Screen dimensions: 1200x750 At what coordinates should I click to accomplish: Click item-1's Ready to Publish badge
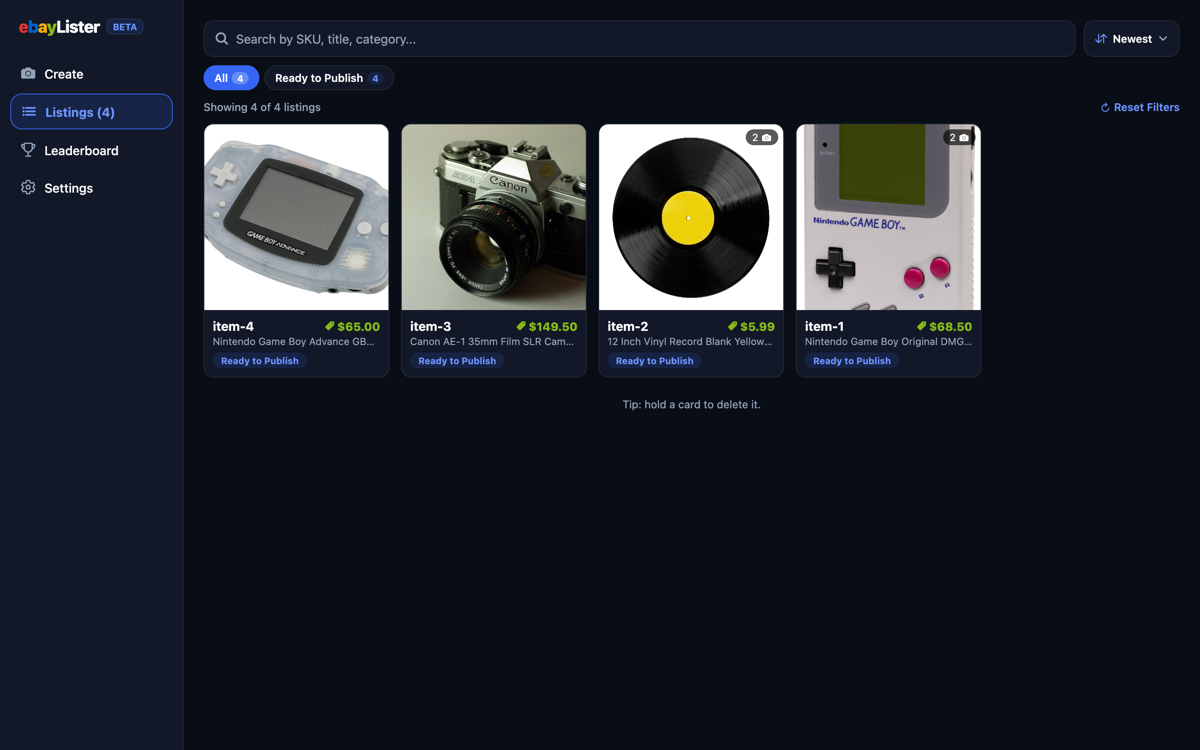pos(852,361)
